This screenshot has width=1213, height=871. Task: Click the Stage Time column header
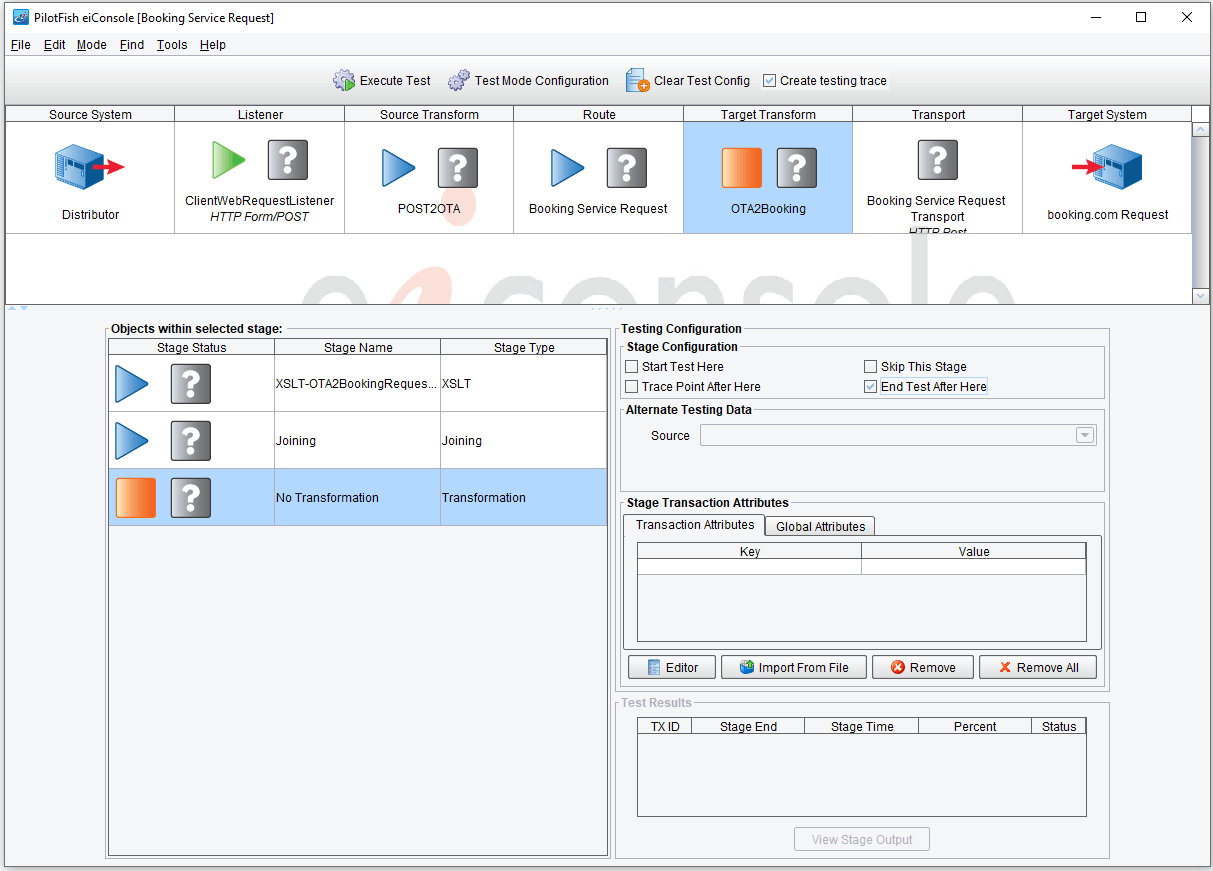[861, 726]
